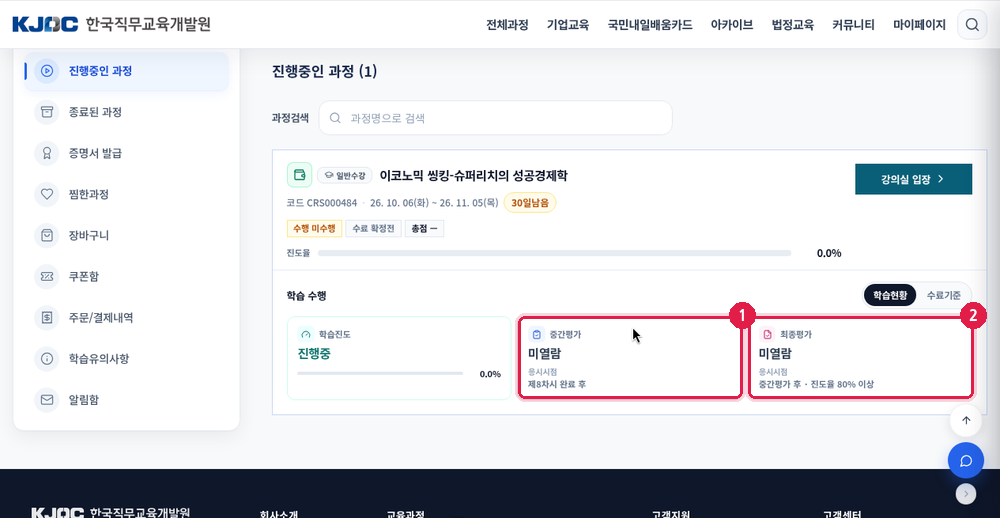This screenshot has width=1000, height=518.
Task: Click the 30일남음 badge
Action: click(x=530, y=203)
